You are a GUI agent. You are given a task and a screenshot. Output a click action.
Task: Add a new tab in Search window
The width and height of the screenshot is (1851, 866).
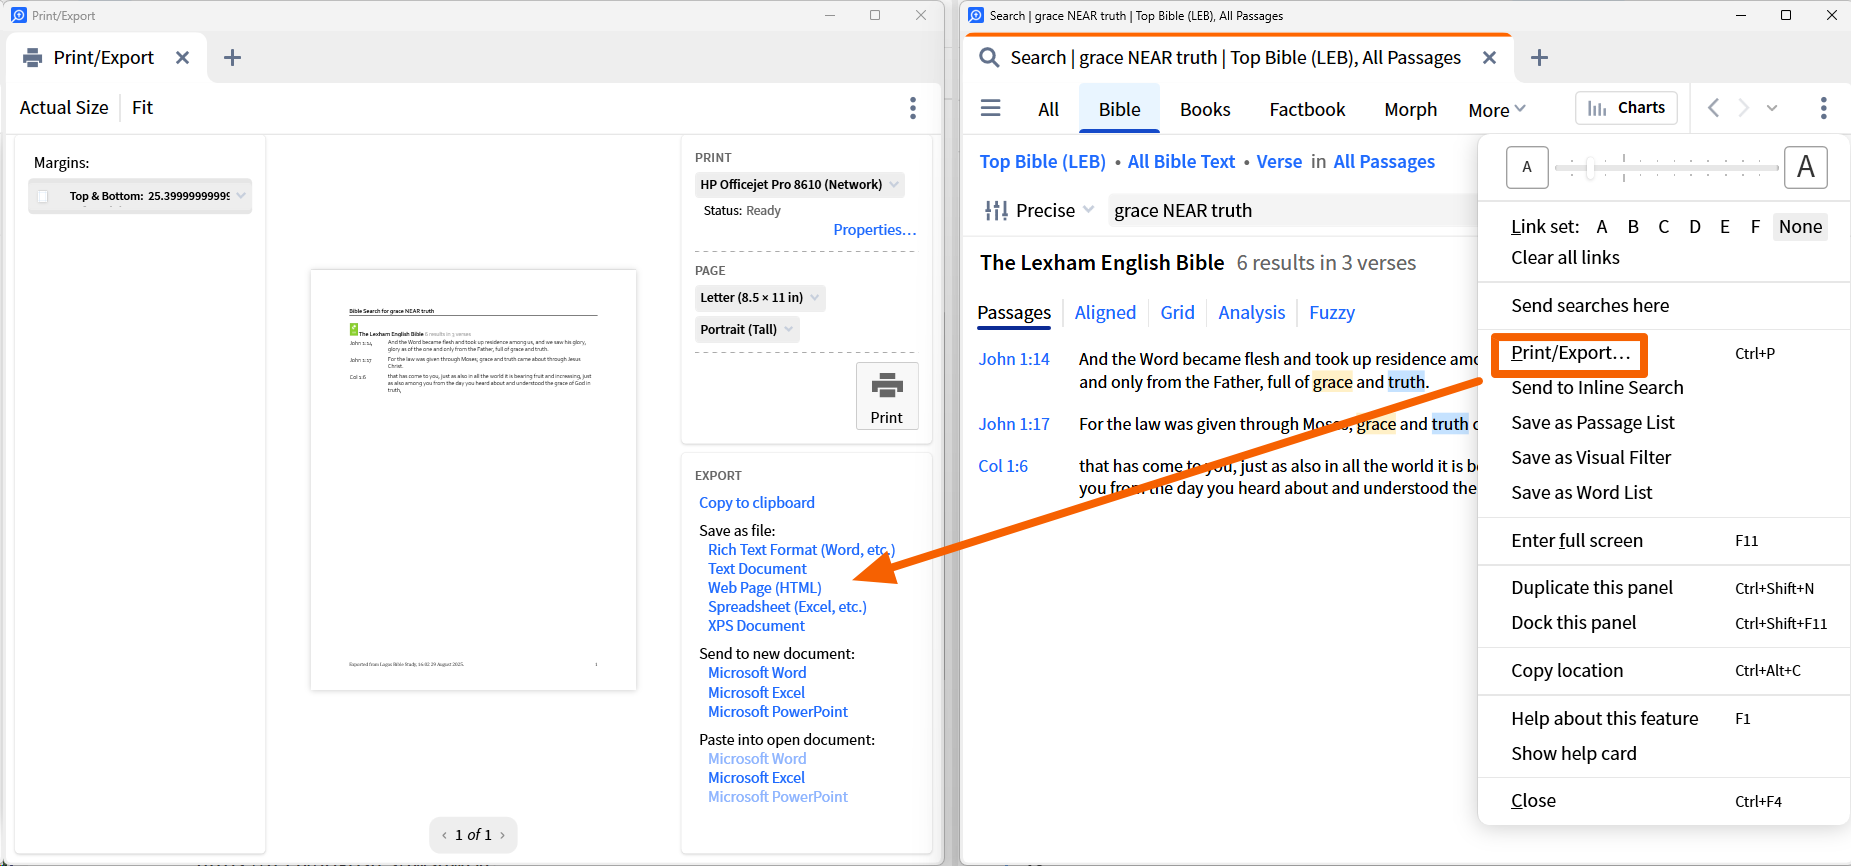tap(1540, 58)
